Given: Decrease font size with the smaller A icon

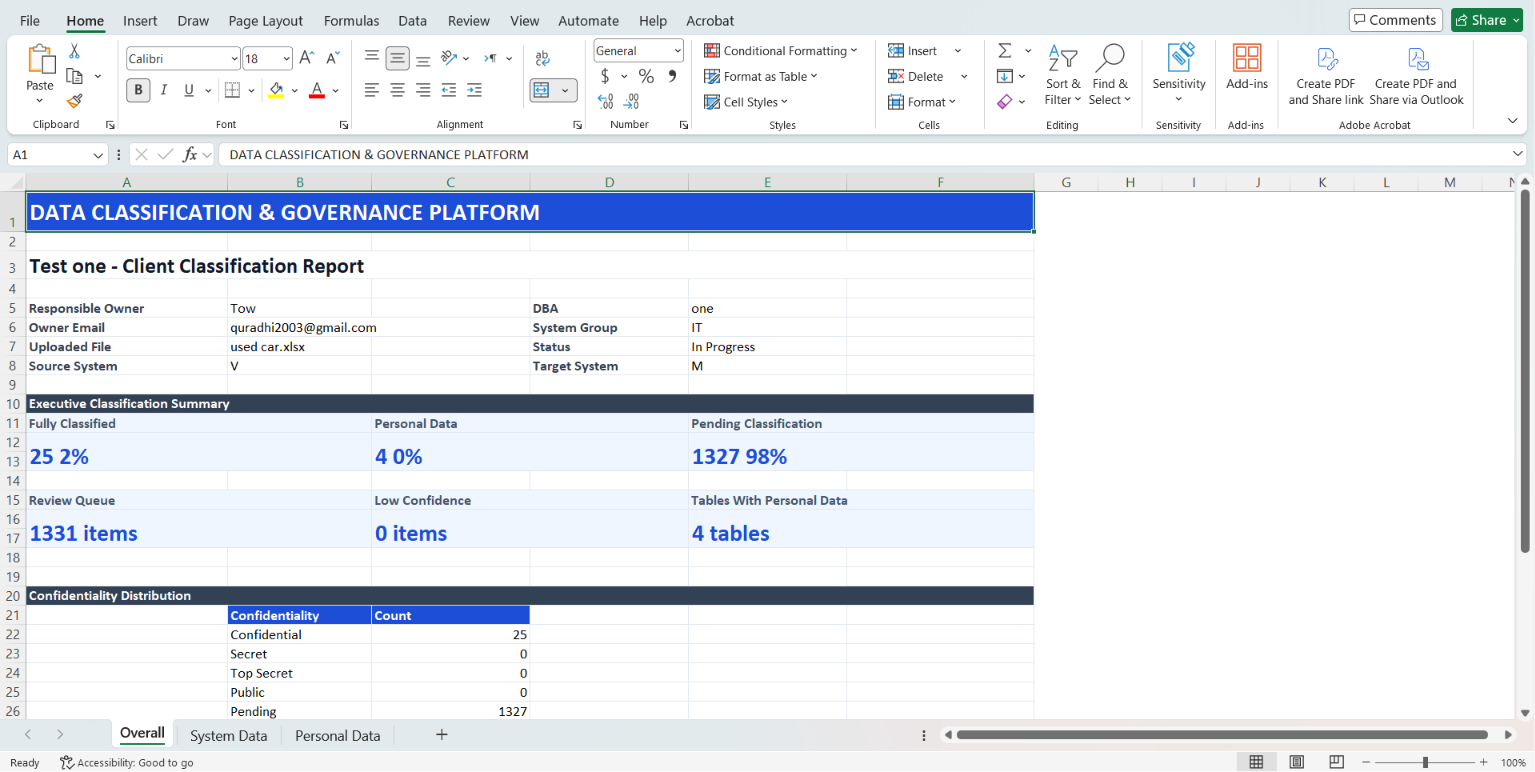Looking at the screenshot, I should 333,58.
